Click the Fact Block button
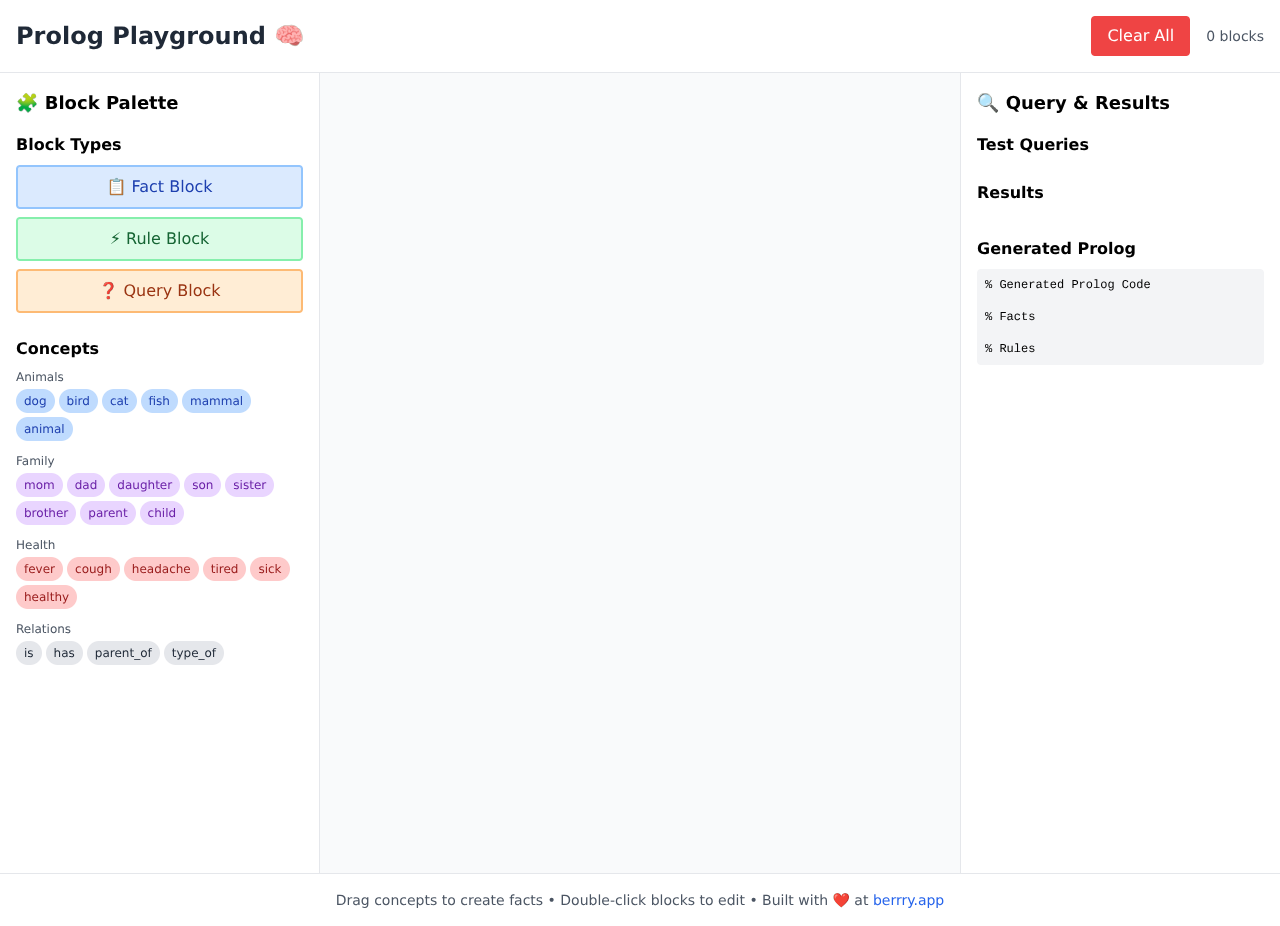Image resolution: width=1280 pixels, height=926 pixels. pos(159,187)
